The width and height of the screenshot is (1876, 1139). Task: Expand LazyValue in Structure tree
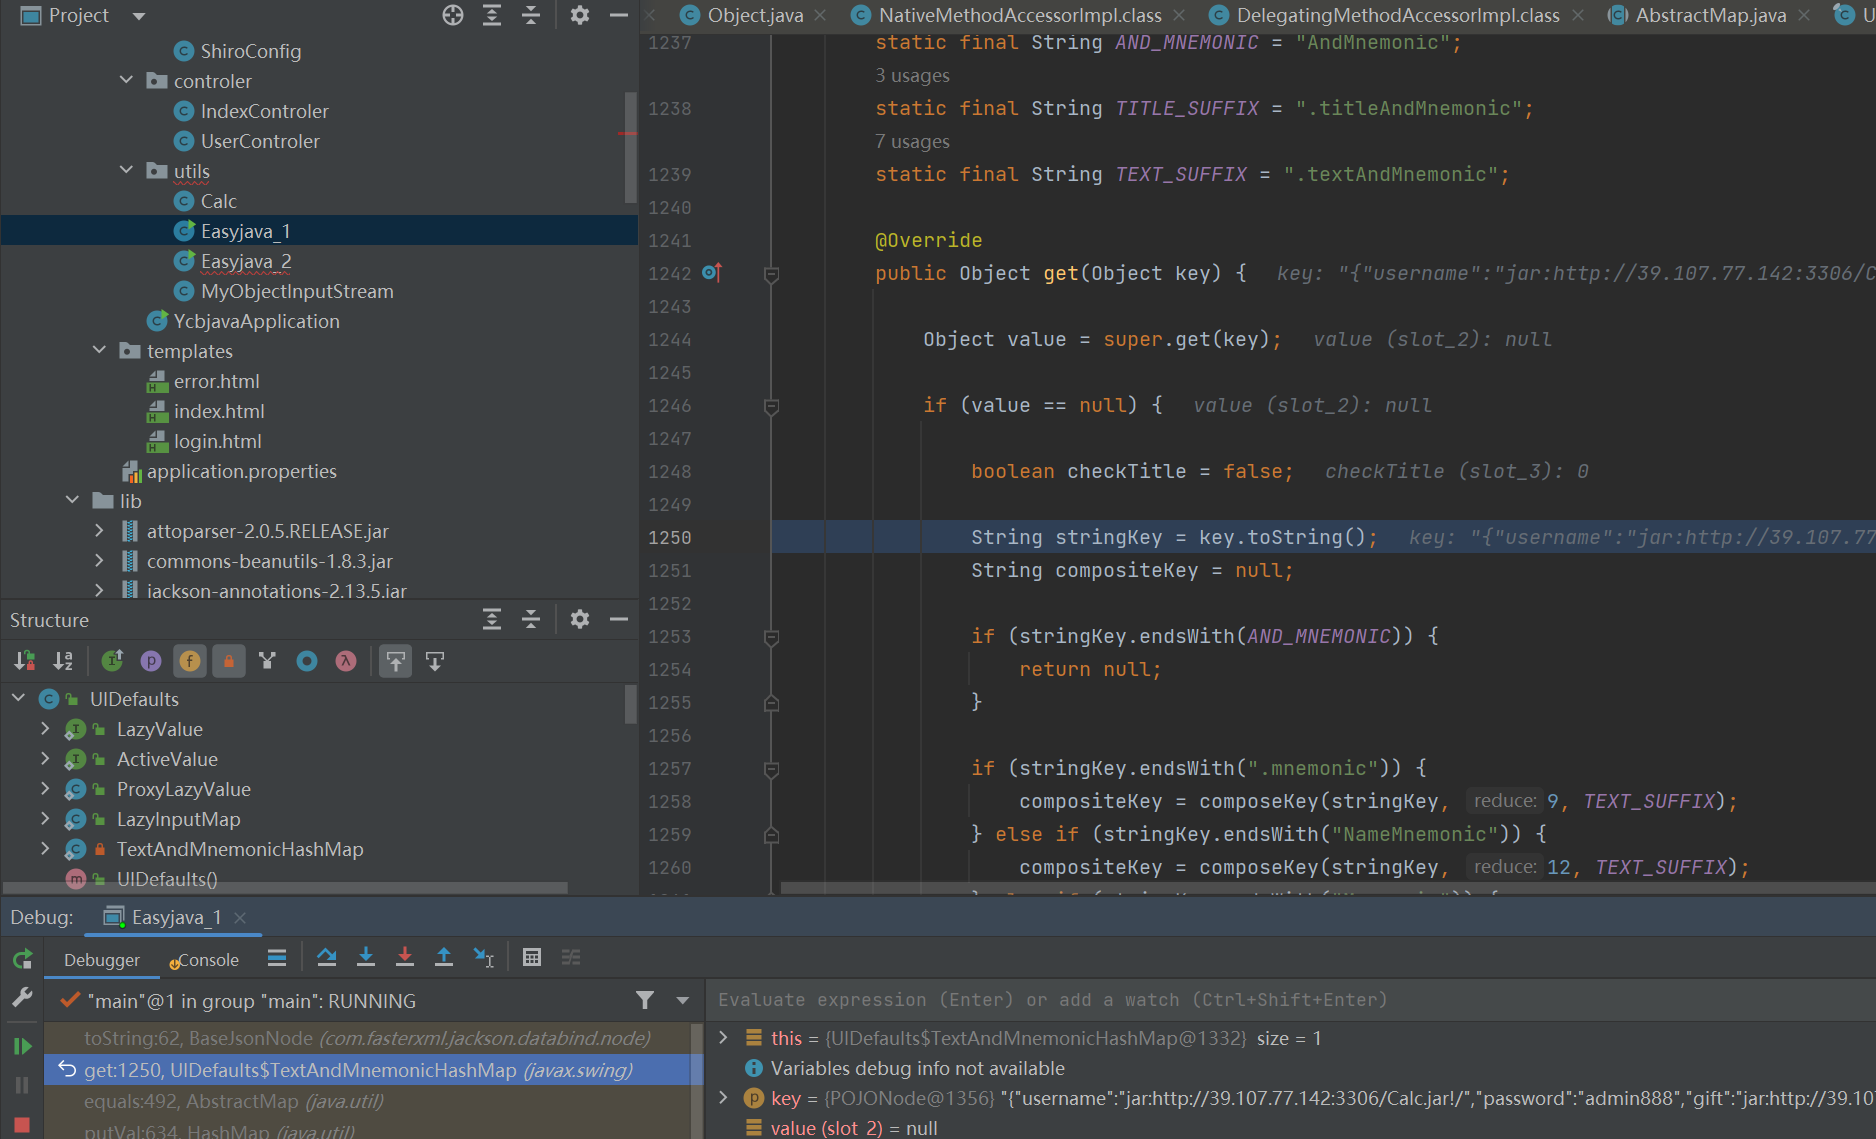point(45,729)
